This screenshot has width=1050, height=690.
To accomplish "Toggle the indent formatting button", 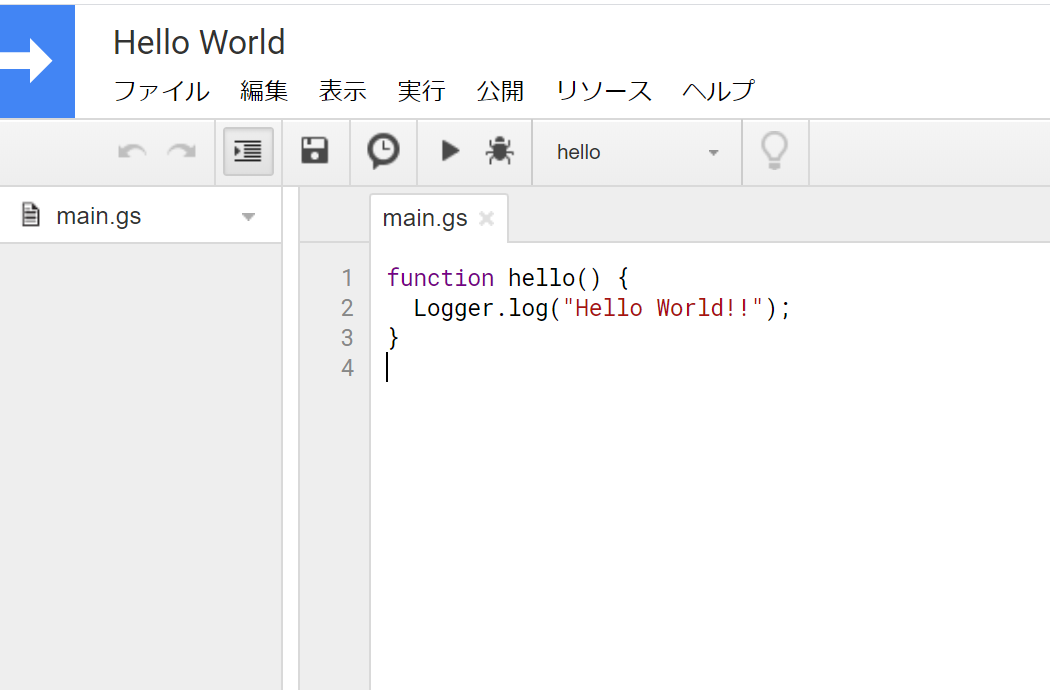I will pos(248,152).
